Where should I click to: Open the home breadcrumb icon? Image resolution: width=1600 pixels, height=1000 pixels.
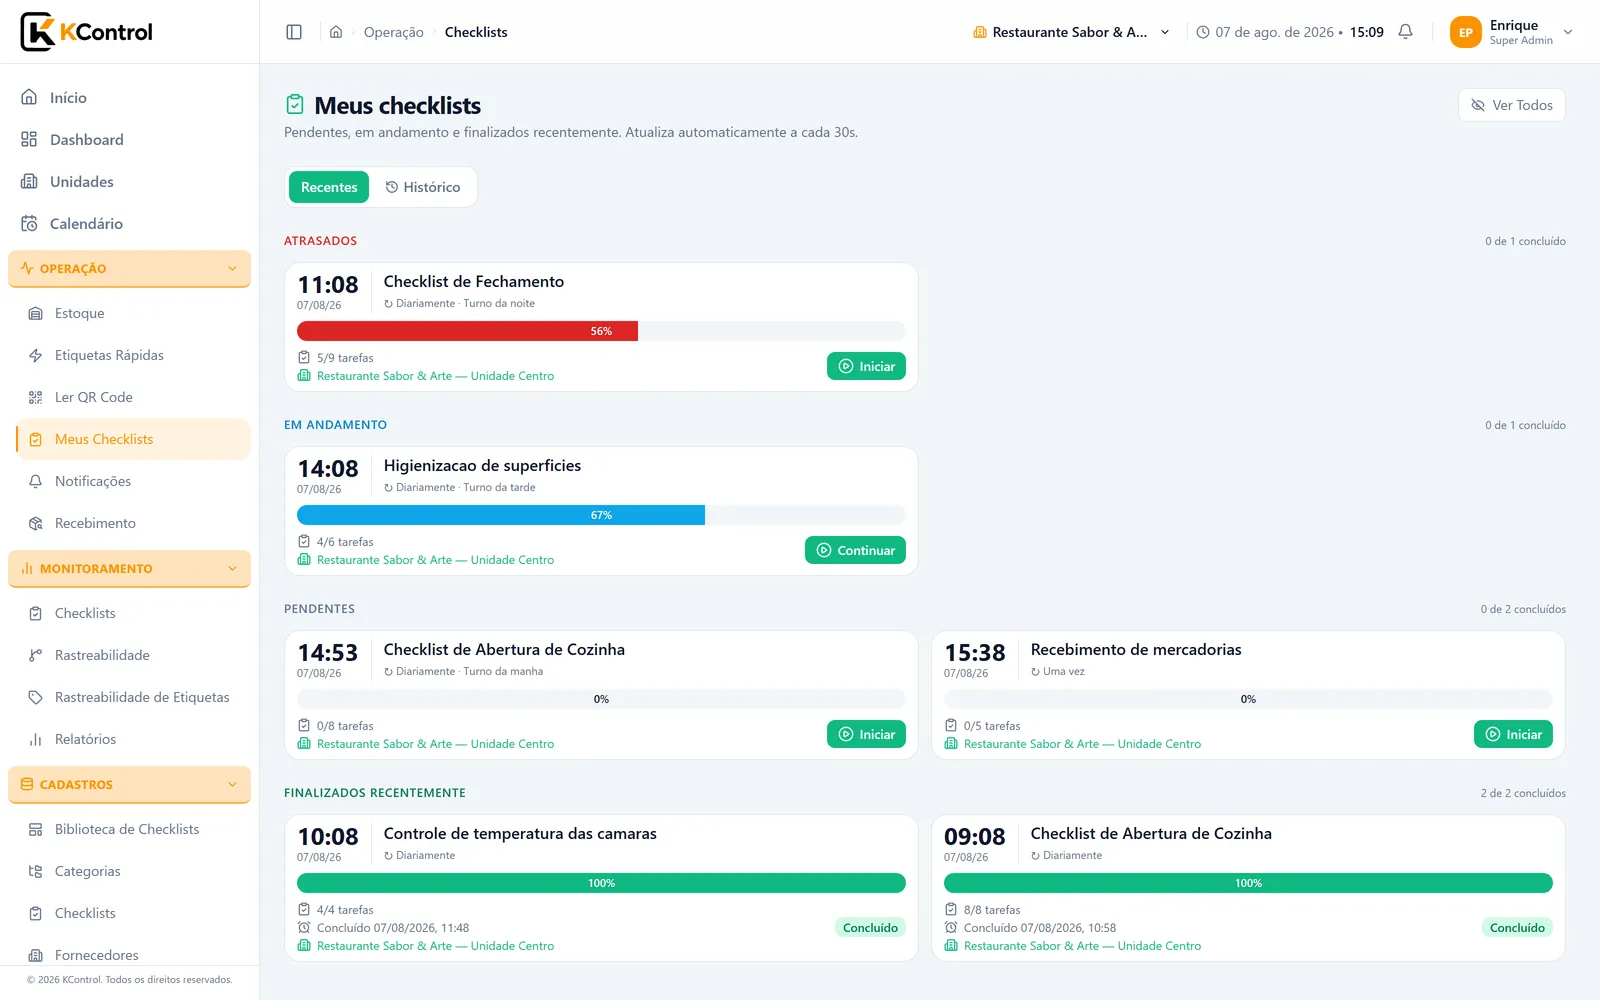(336, 32)
